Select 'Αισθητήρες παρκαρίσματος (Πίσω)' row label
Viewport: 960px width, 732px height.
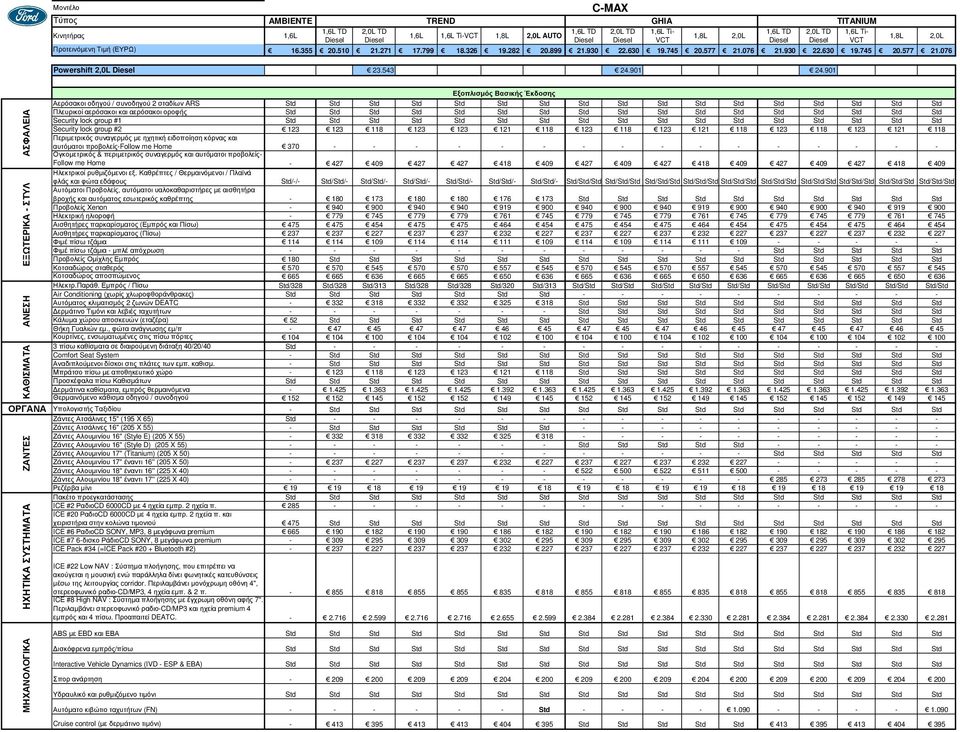tap(107, 233)
